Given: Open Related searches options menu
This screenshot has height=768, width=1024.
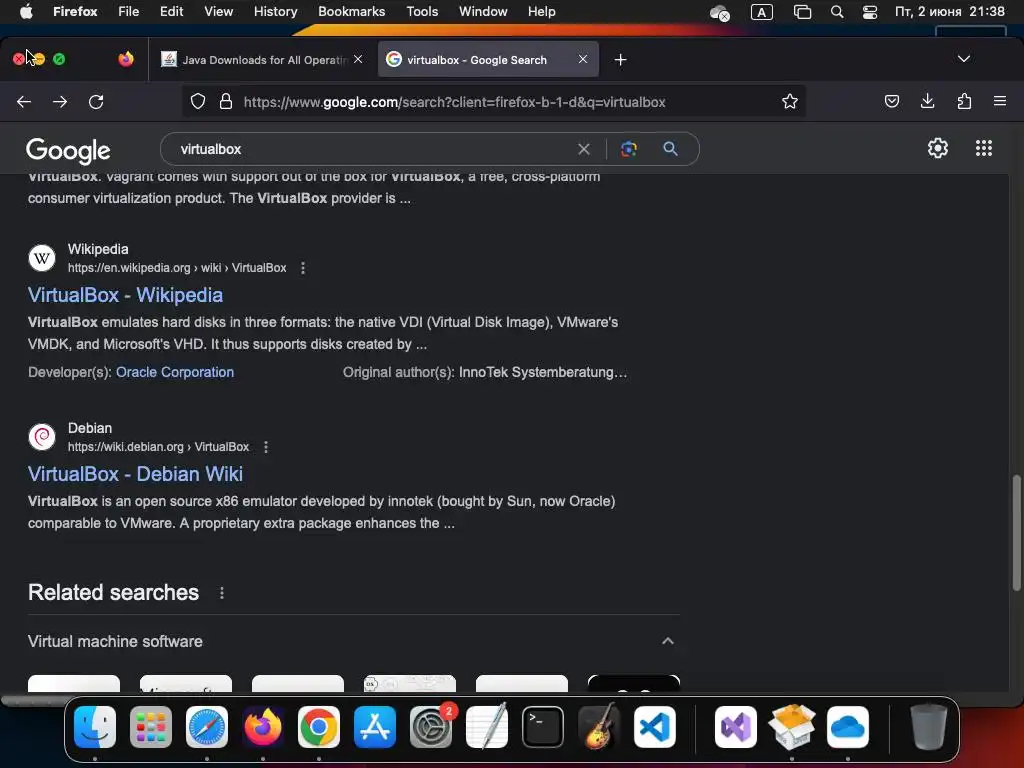Looking at the screenshot, I should (222, 593).
